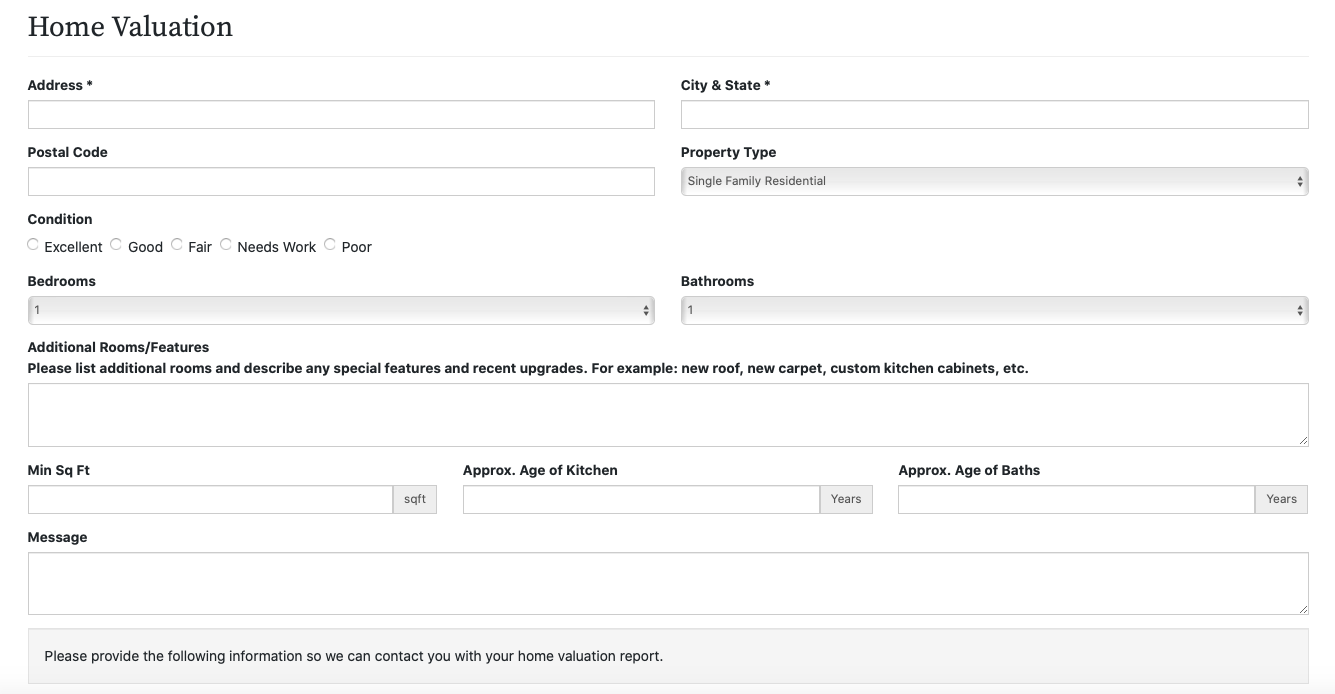Click the Additional Rooms/Features text area

(667, 414)
